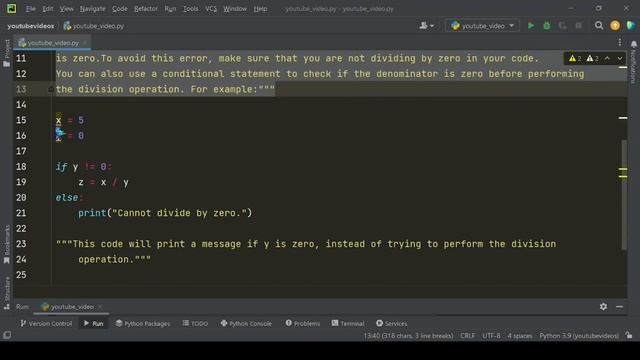The image size is (640, 360).
Task: Open the Structure sidebar panel
Action: [7, 293]
